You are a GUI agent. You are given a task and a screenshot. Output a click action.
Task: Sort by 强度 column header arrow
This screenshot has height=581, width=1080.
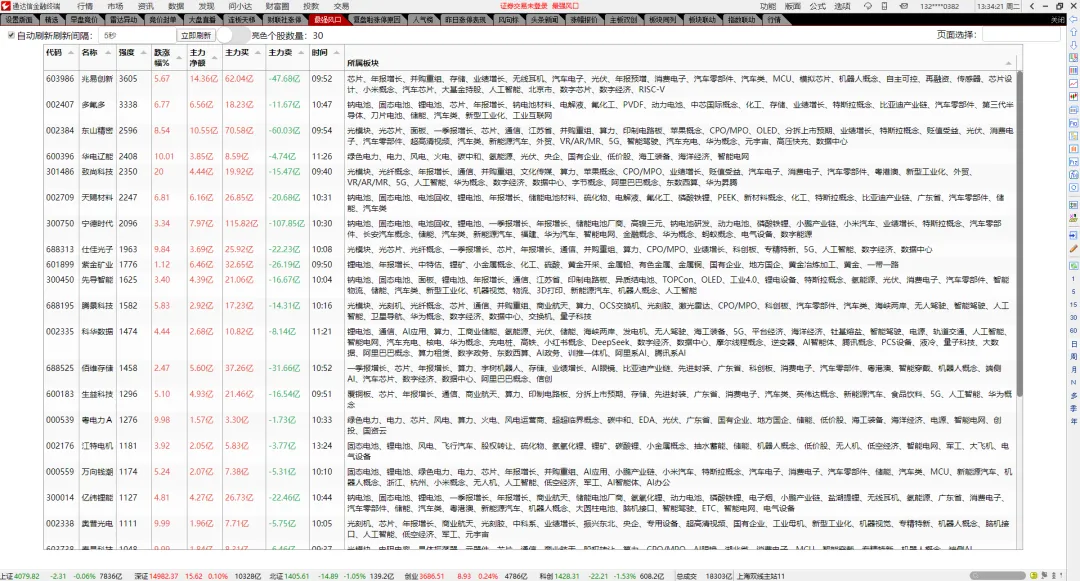tap(143, 53)
